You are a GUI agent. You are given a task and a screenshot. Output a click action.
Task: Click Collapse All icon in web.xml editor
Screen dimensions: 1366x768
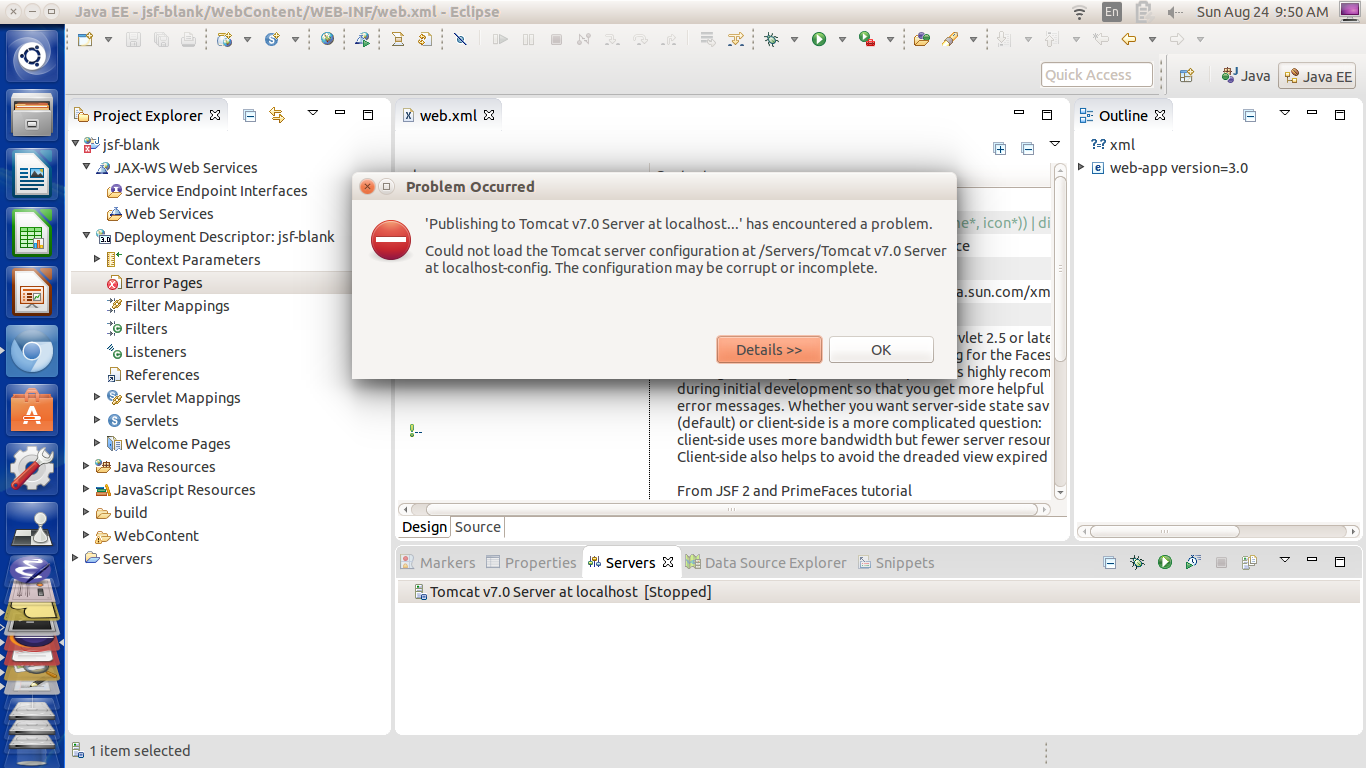1027,148
